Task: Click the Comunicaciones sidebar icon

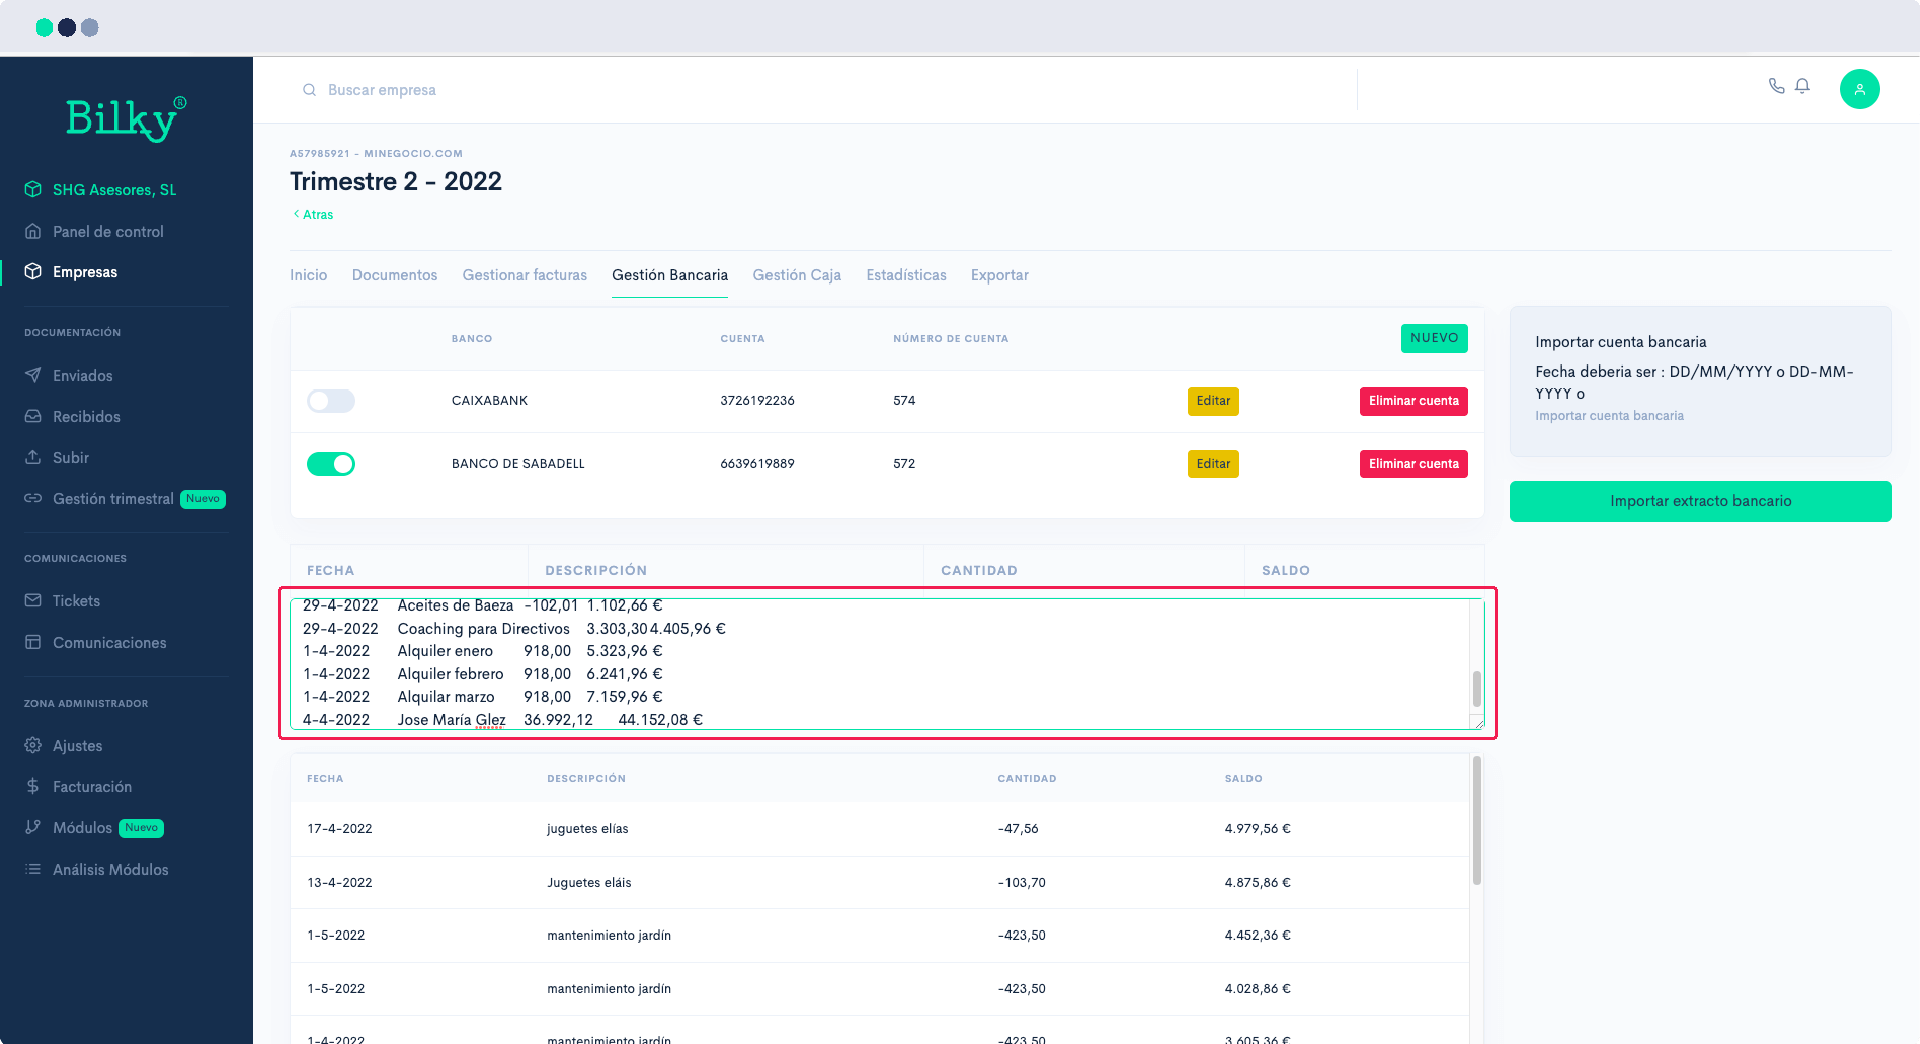Action: [x=33, y=642]
